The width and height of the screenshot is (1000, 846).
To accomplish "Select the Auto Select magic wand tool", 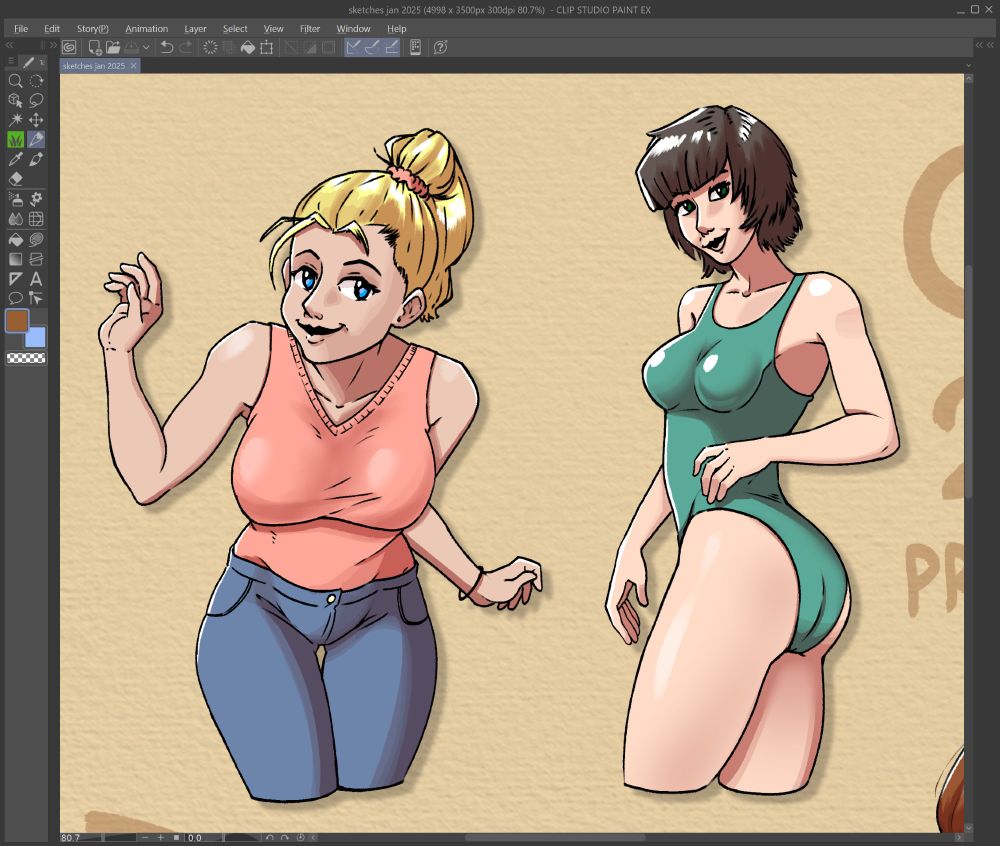I will (15, 120).
